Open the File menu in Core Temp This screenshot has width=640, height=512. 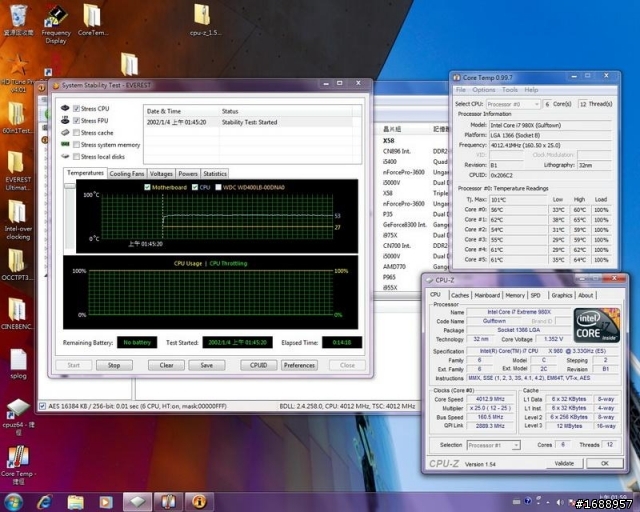(460, 90)
